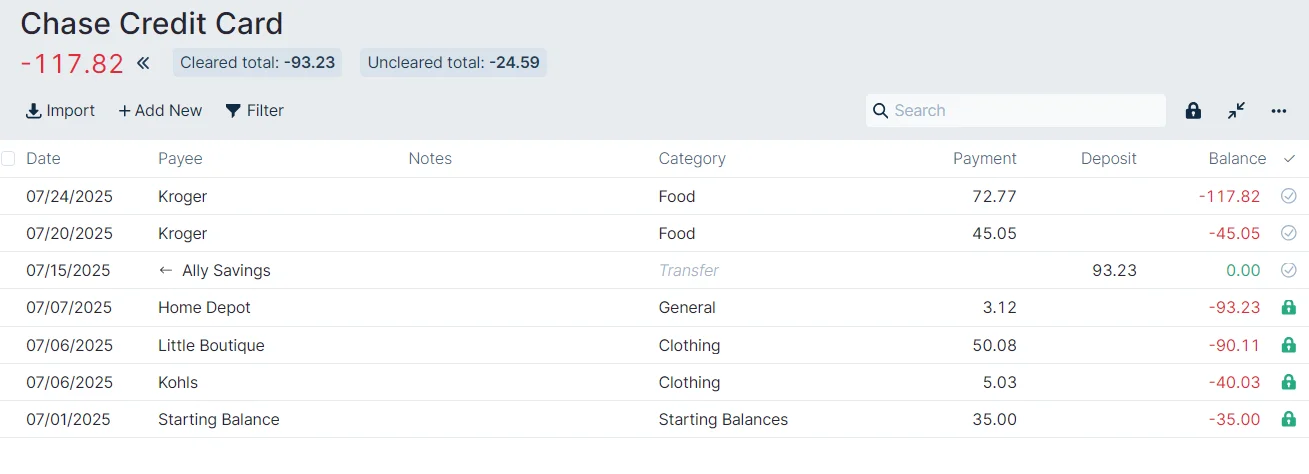The width and height of the screenshot is (1309, 474).
Task: Tick the select-all checkbox in the header
Action: point(9,158)
